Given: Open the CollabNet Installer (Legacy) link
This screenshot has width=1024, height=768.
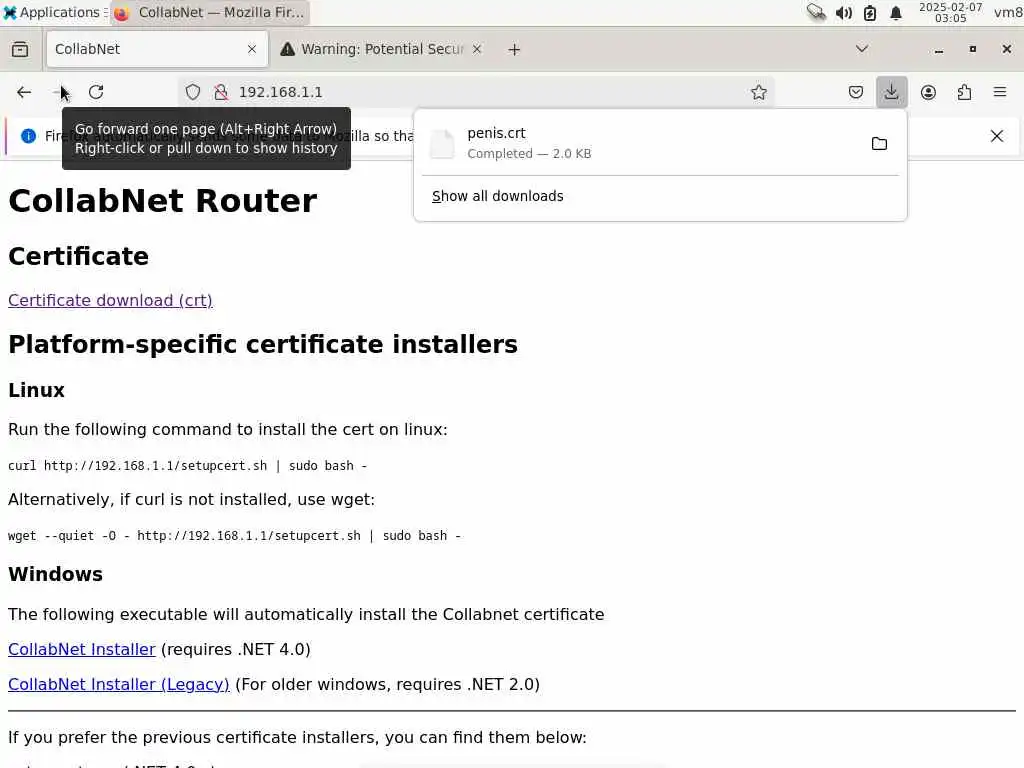Looking at the screenshot, I should [119, 684].
